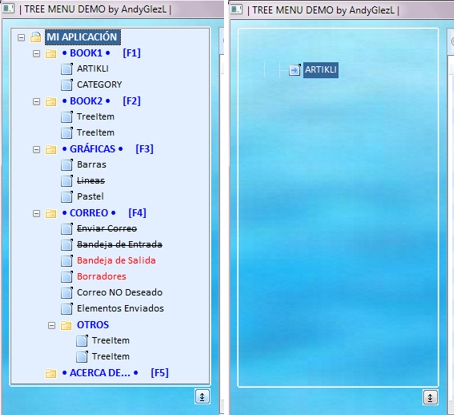Collapse the CORREO branch

pos(36,213)
